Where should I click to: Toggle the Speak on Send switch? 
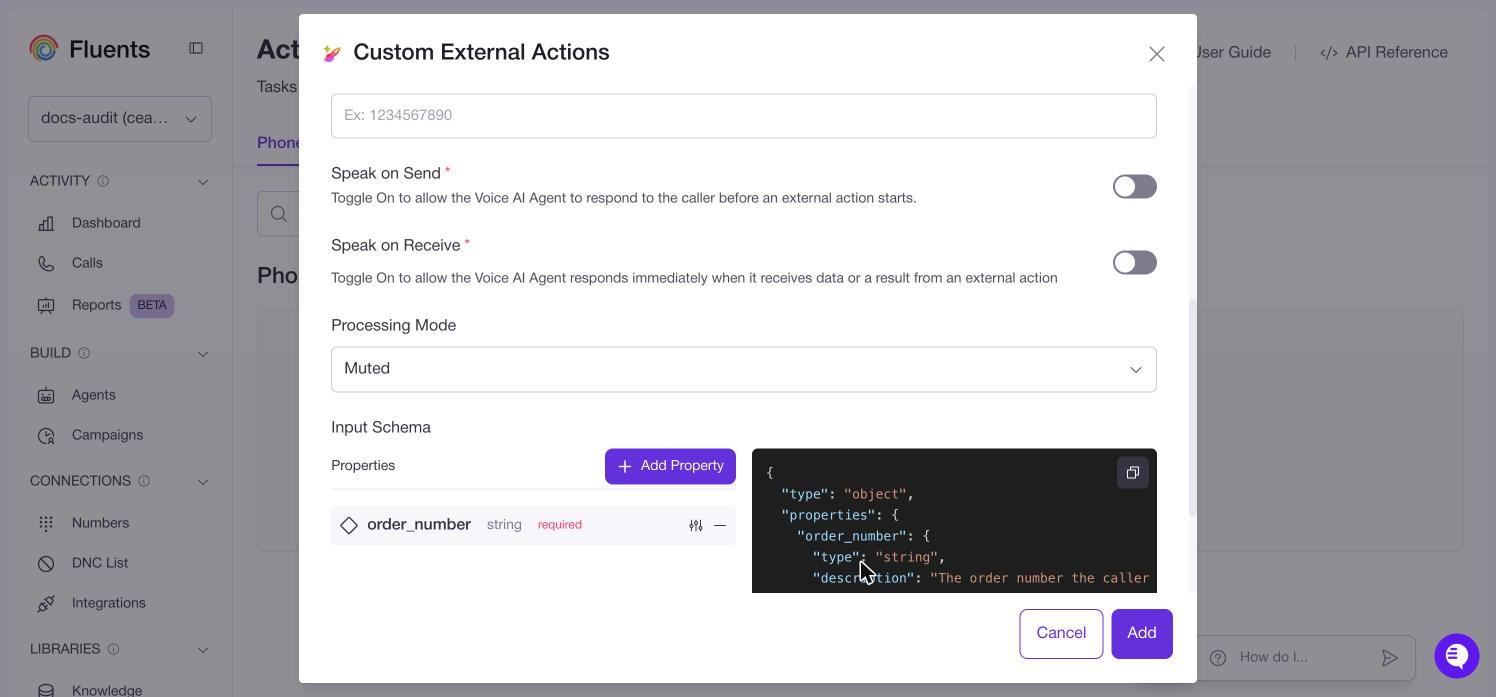tap(1134, 187)
